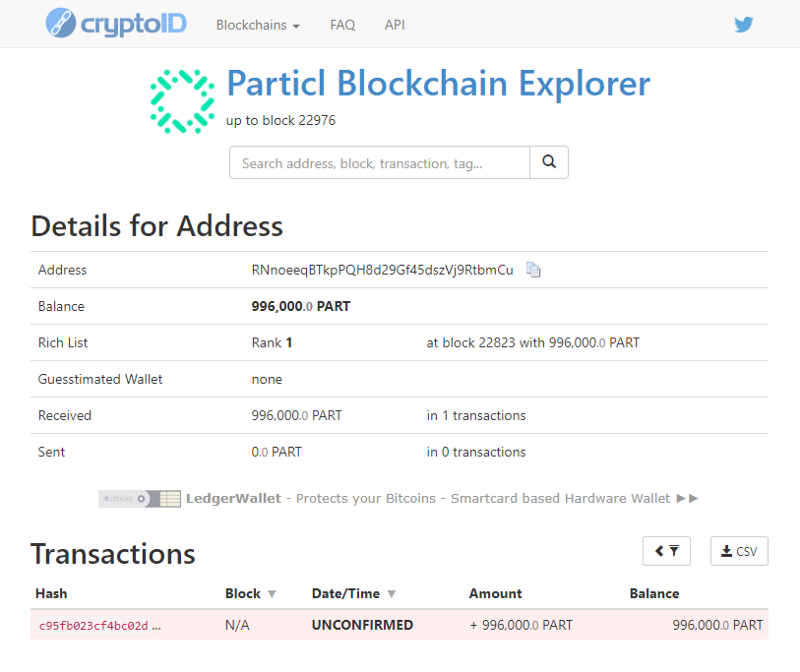Screen dimensions: 800x672
Task: Click the UNCONFIRMED status cell
Action: tap(362, 625)
